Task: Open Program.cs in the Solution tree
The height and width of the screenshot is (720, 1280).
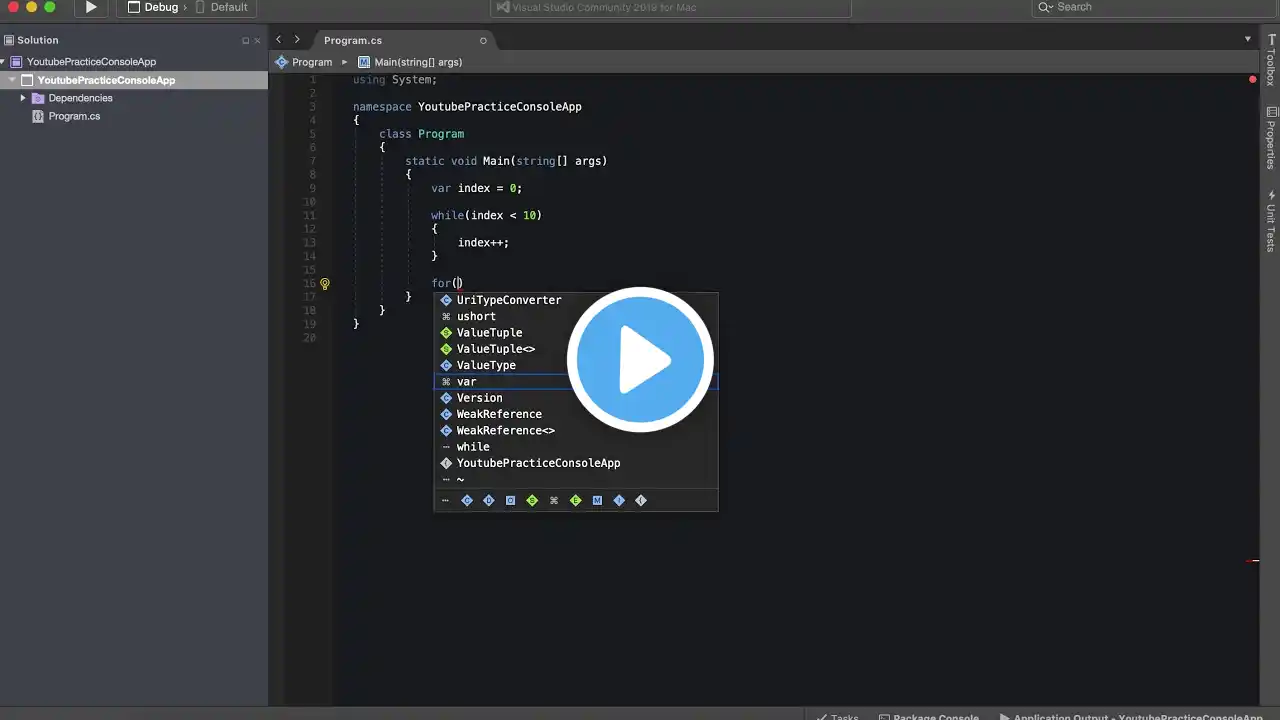Action: [74, 116]
